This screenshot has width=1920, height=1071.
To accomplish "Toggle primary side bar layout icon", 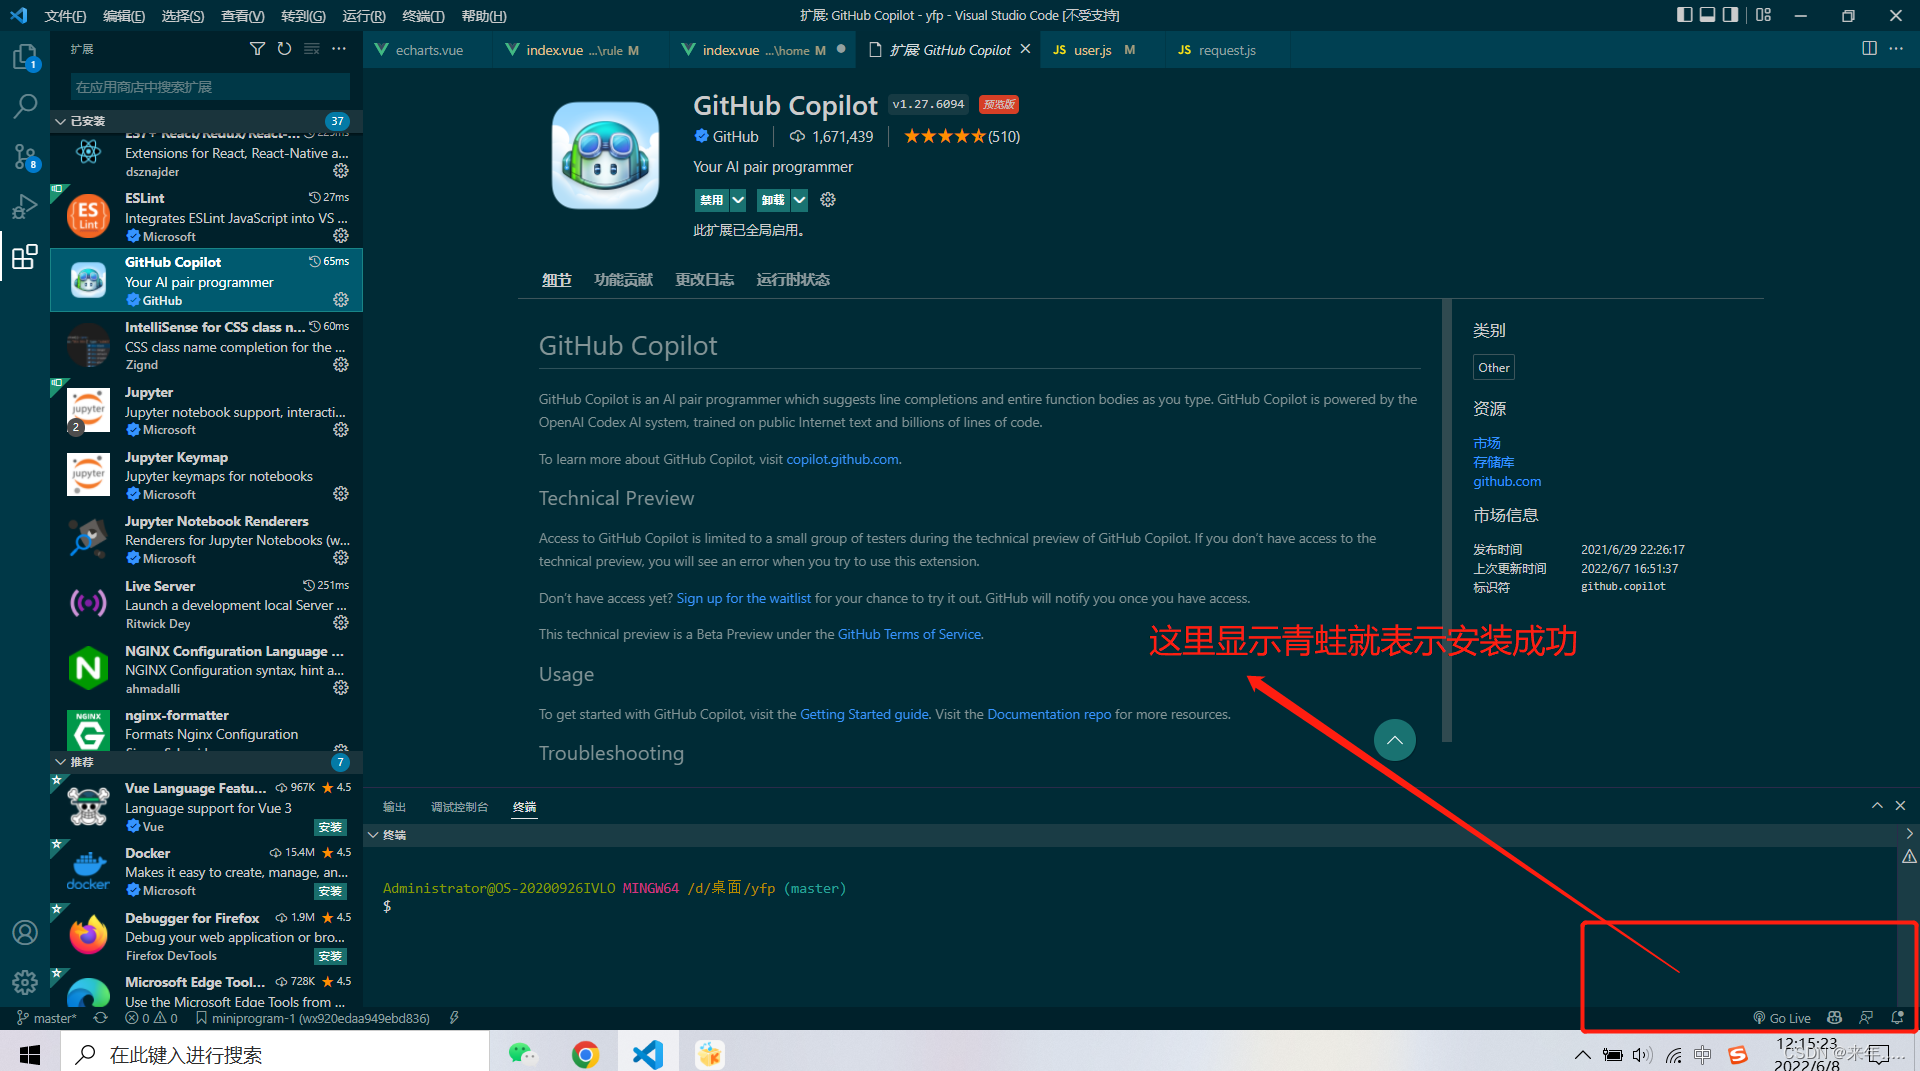I will point(1684,15).
